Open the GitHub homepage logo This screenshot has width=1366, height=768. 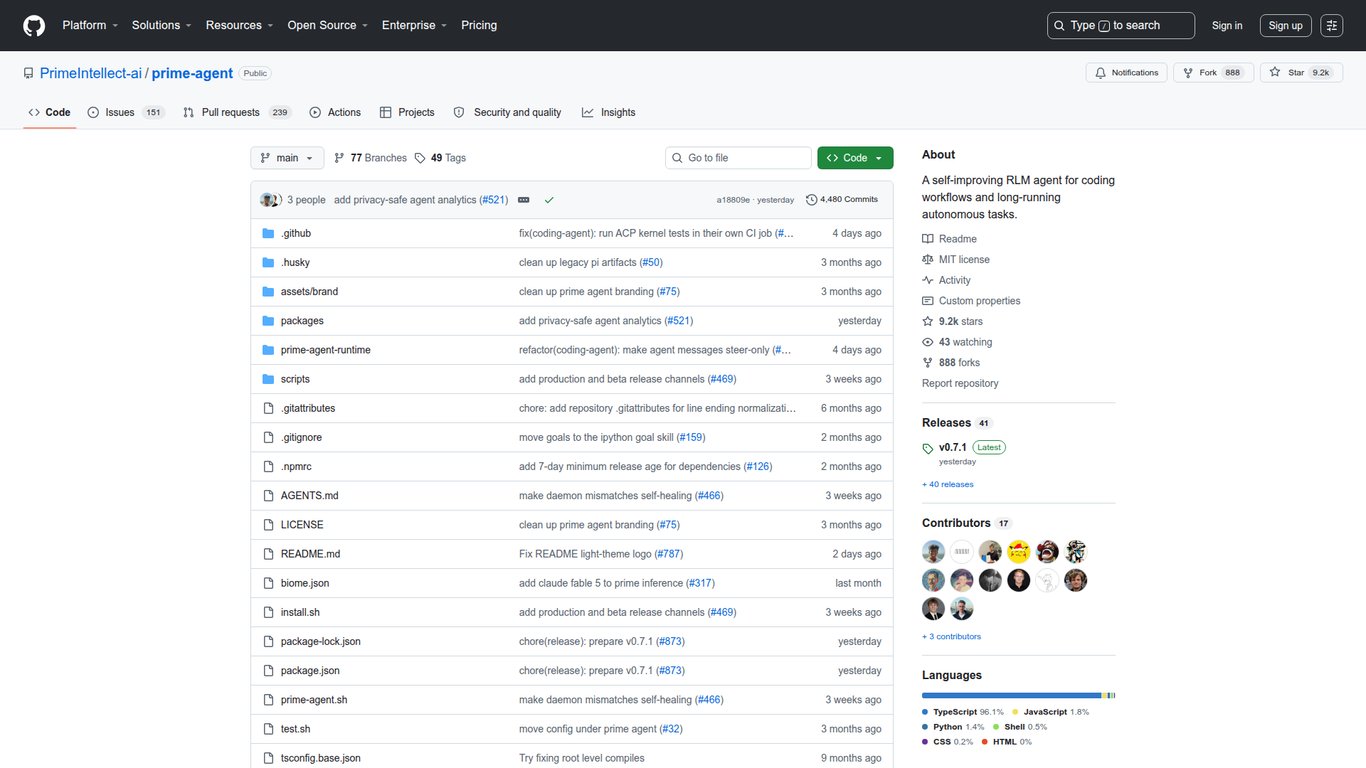34,25
